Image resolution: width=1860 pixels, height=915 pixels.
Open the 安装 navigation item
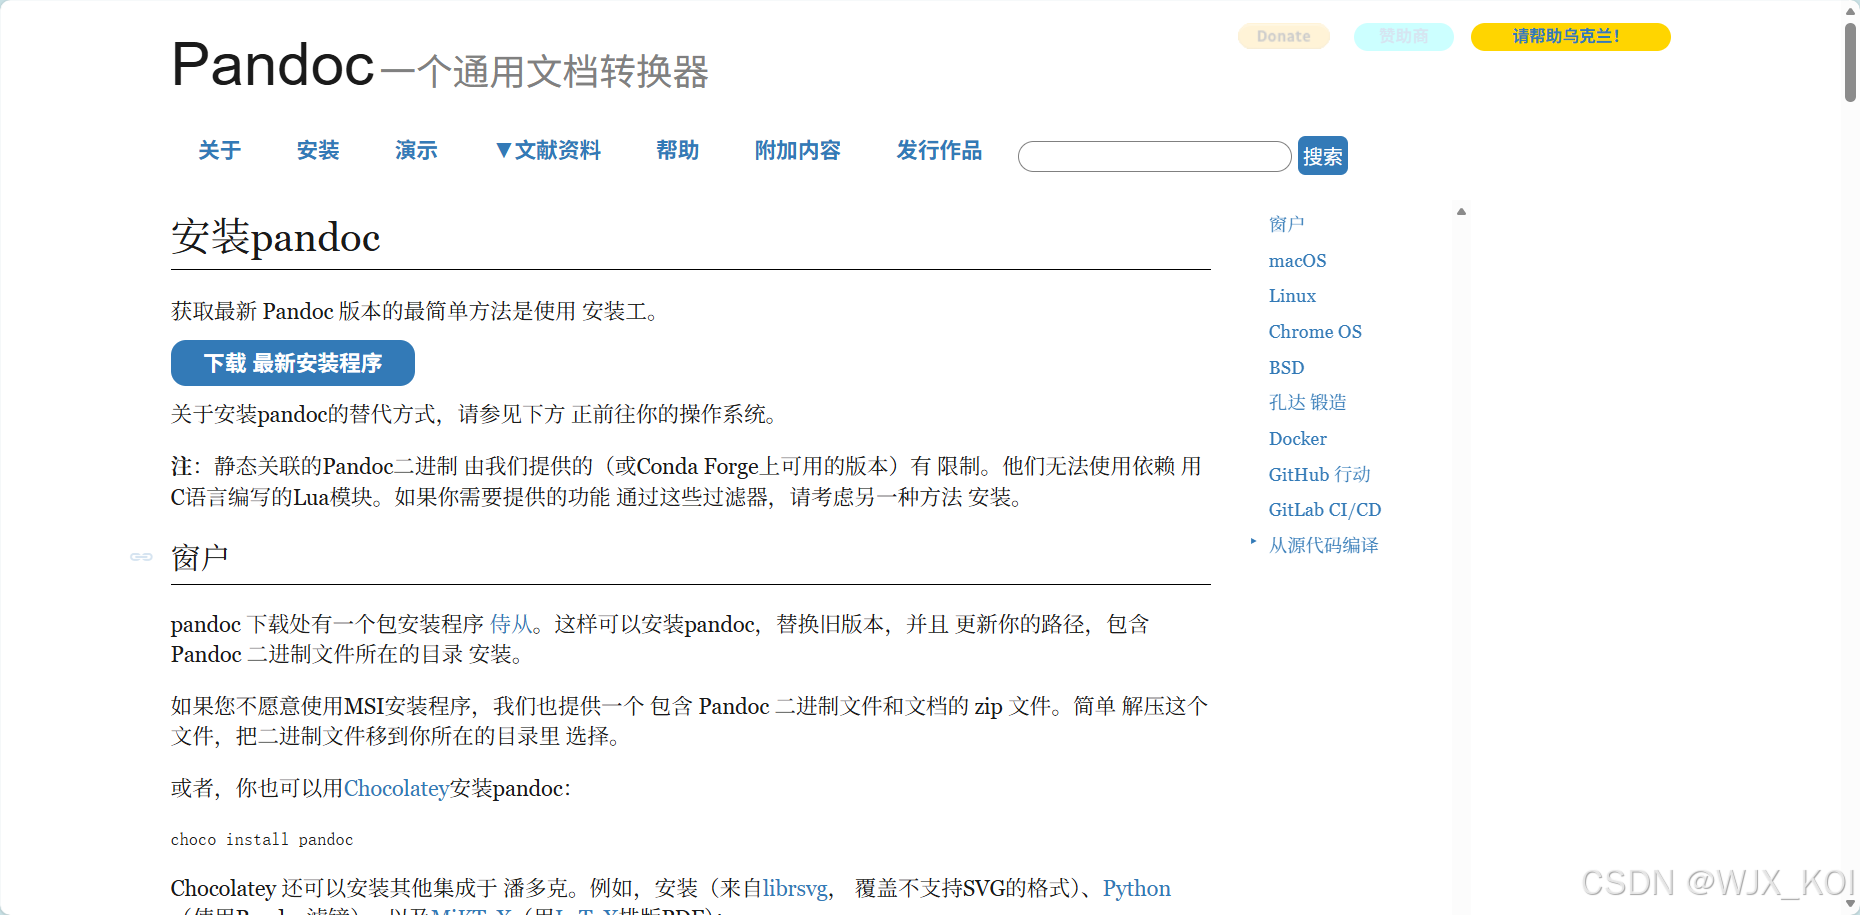pyautogui.click(x=318, y=150)
